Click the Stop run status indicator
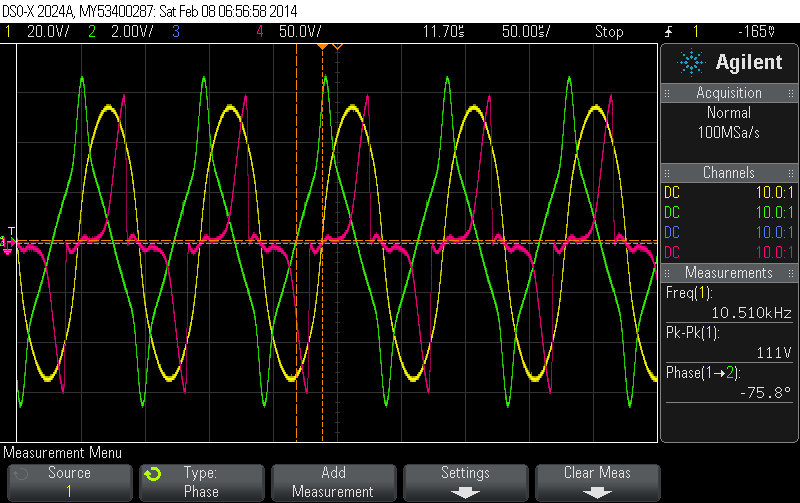This screenshot has width=800, height=503. (609, 32)
